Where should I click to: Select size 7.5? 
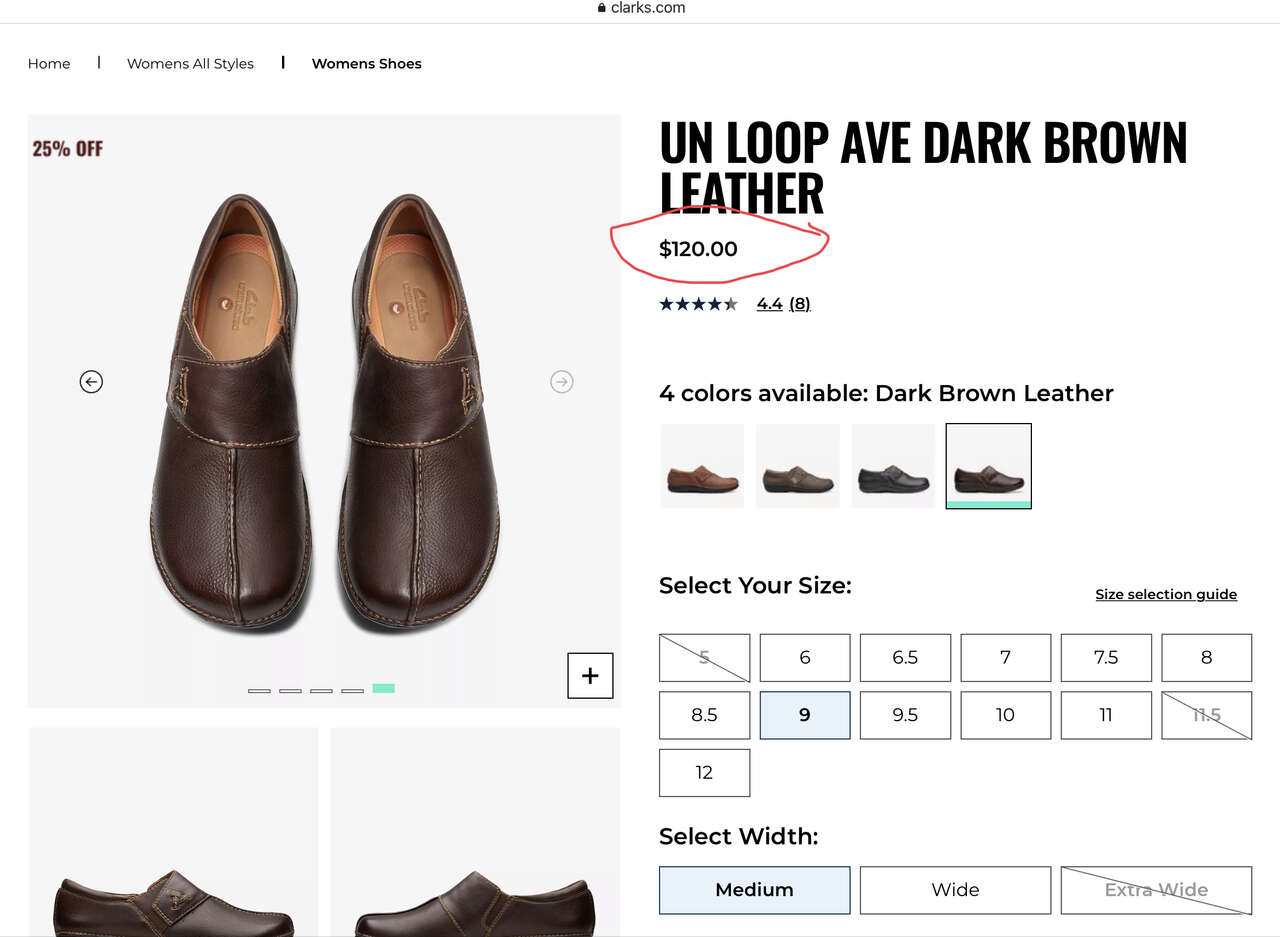(x=1106, y=657)
